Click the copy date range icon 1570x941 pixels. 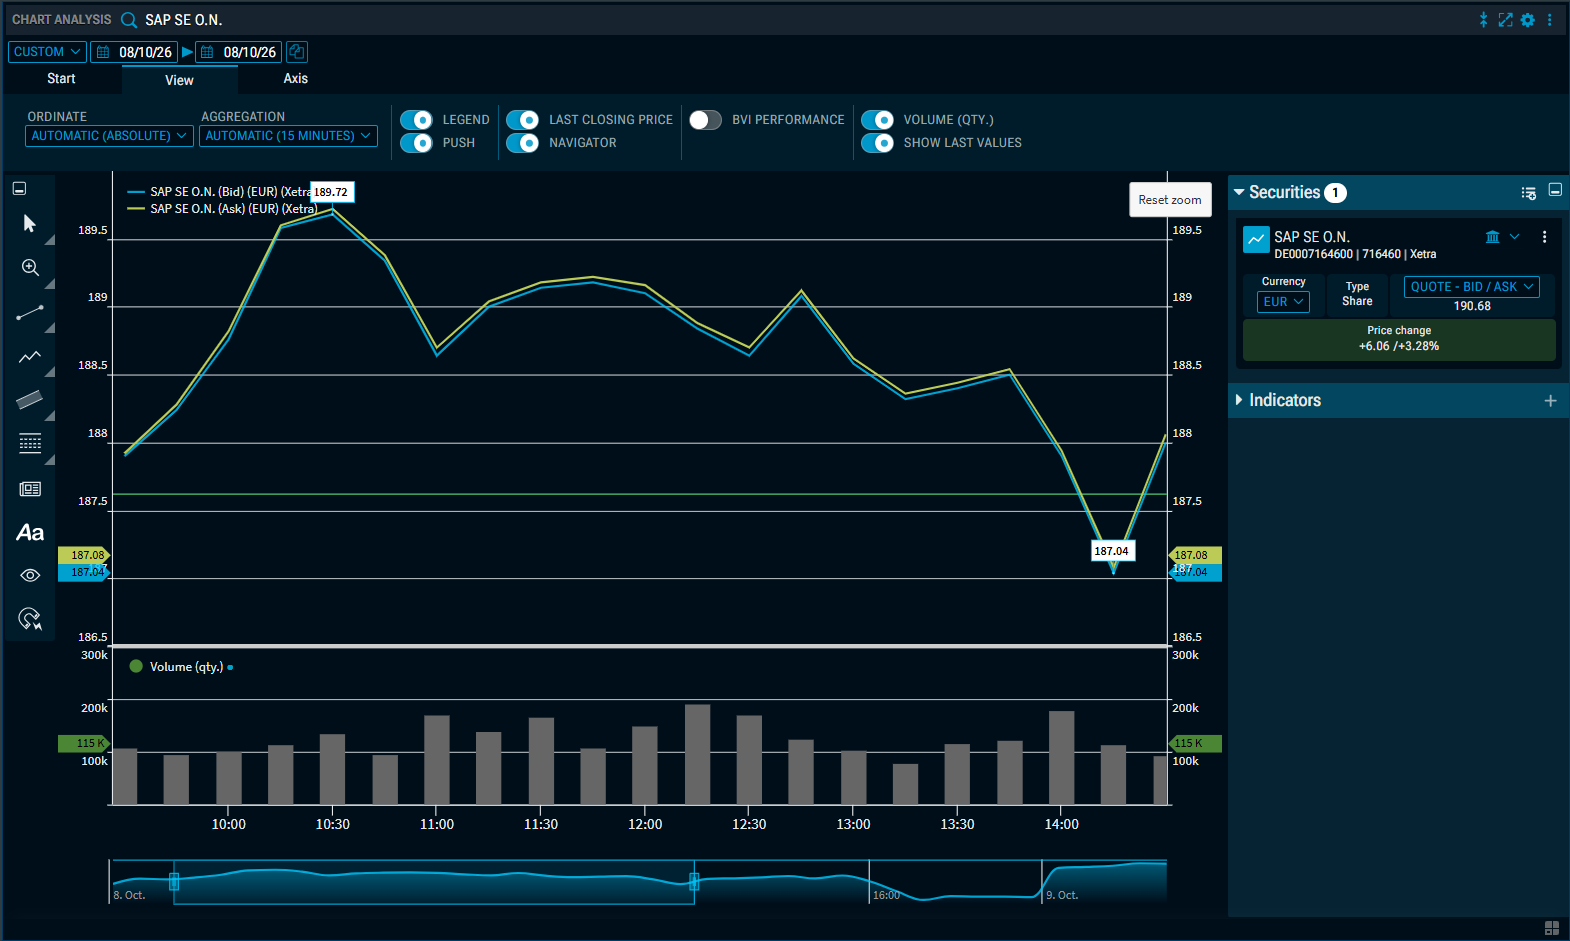pos(297,52)
